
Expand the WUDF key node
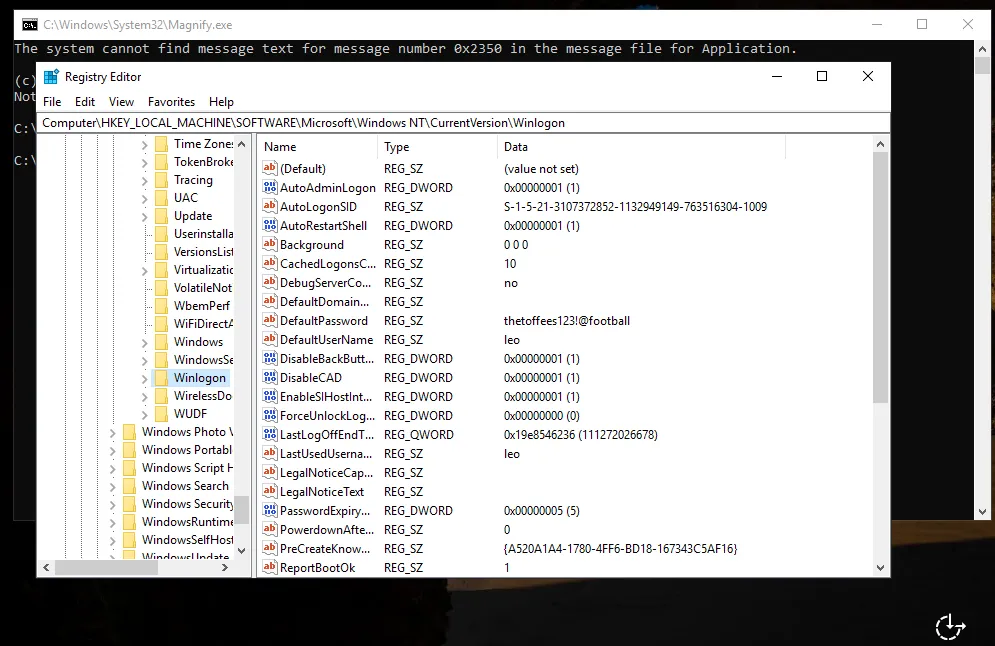[x=145, y=415]
